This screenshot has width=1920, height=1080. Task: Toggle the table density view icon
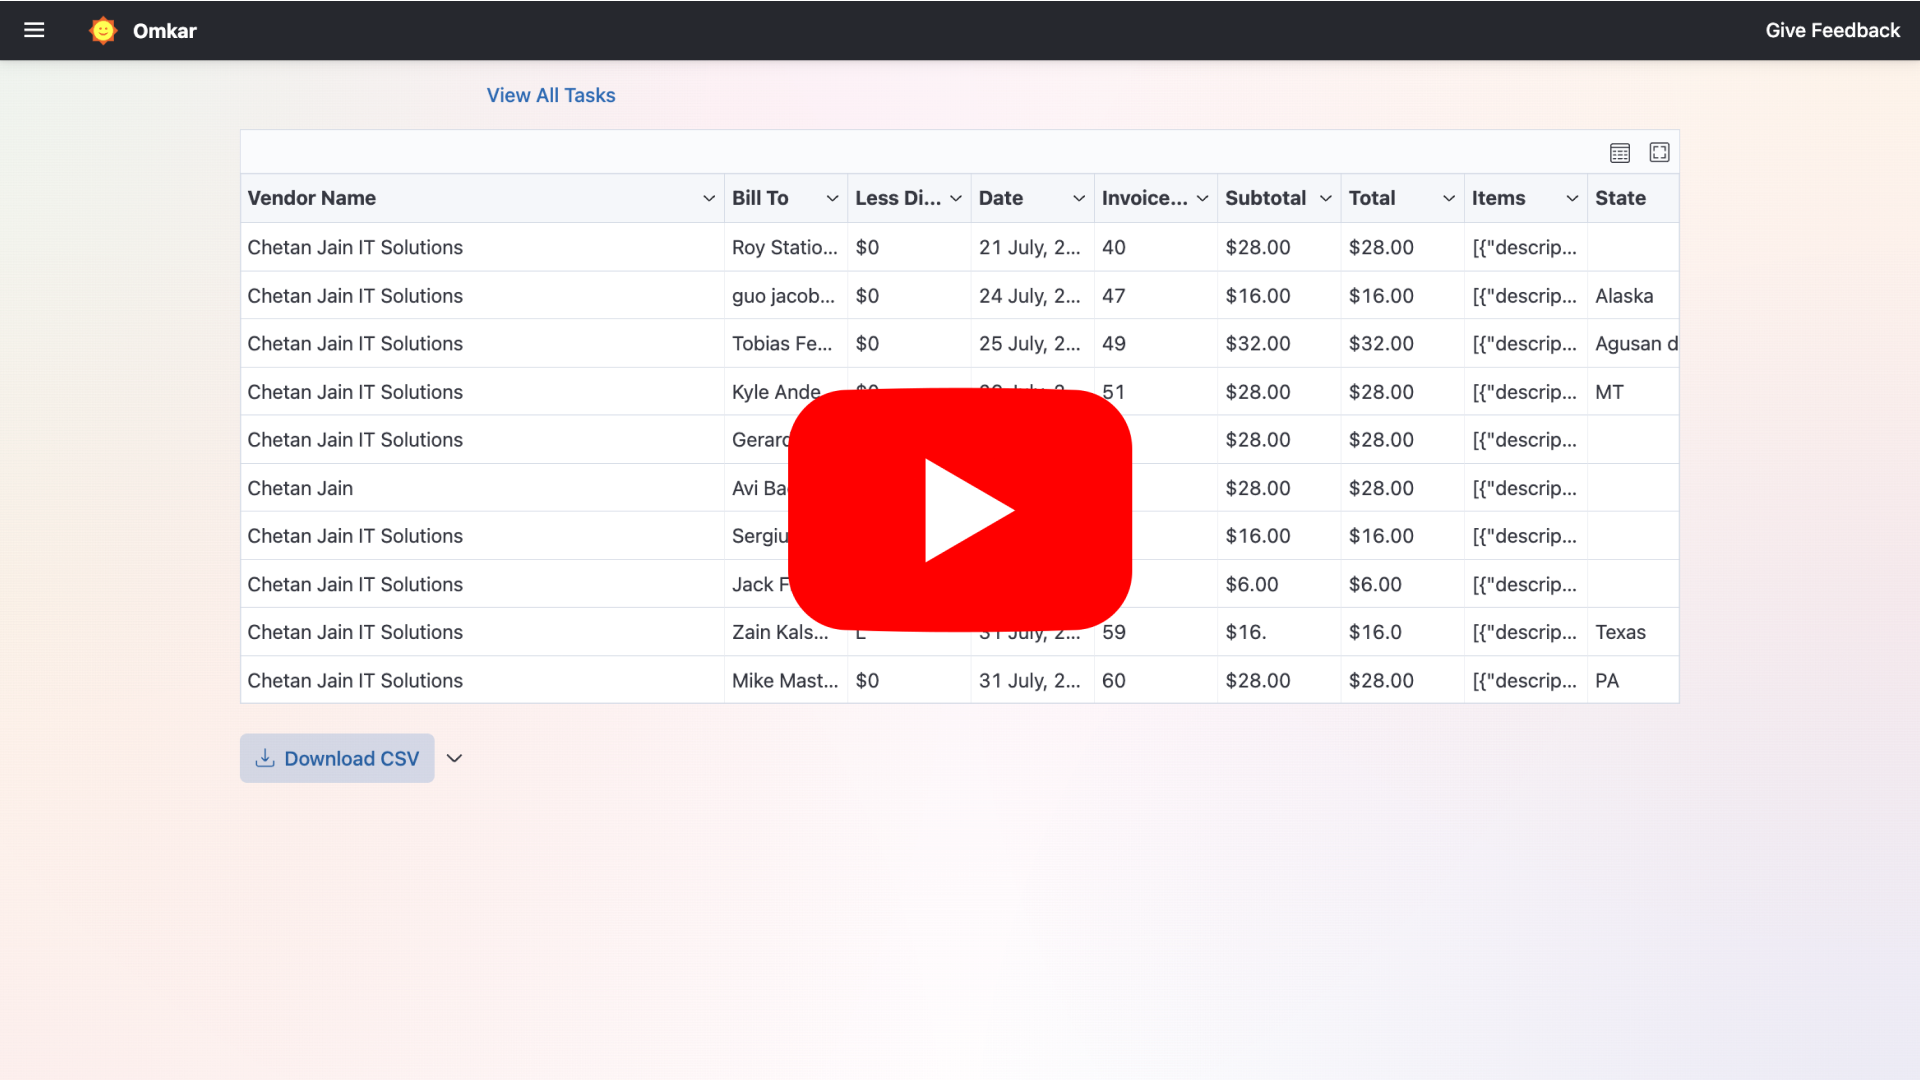[1620, 153]
